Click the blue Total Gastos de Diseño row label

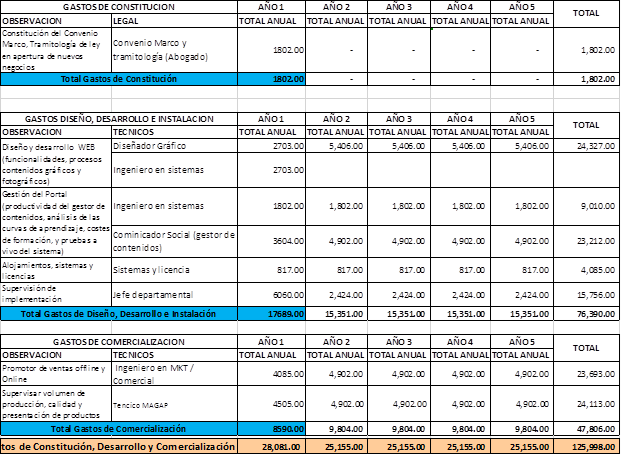(119, 314)
